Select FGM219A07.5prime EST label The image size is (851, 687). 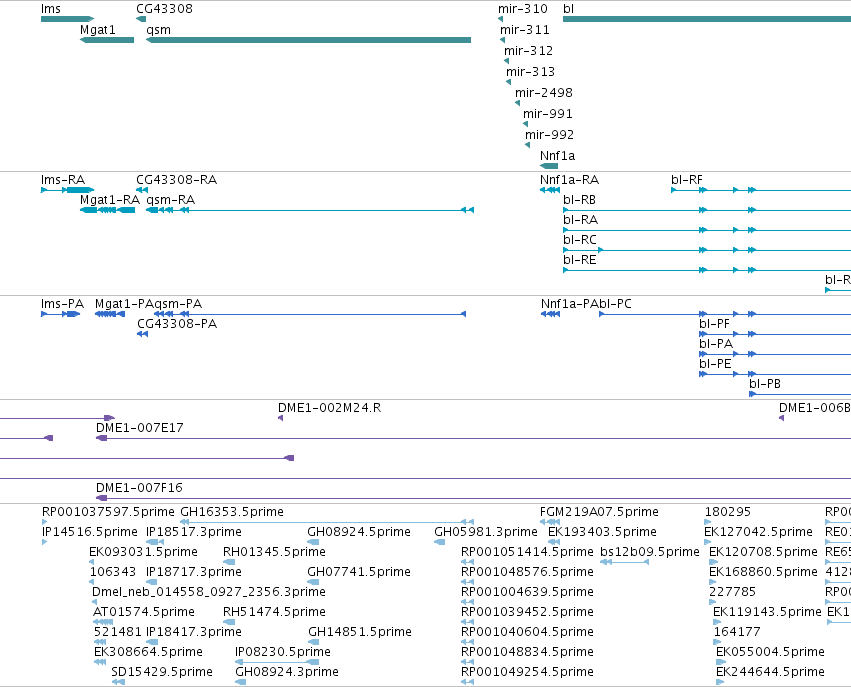coord(599,512)
